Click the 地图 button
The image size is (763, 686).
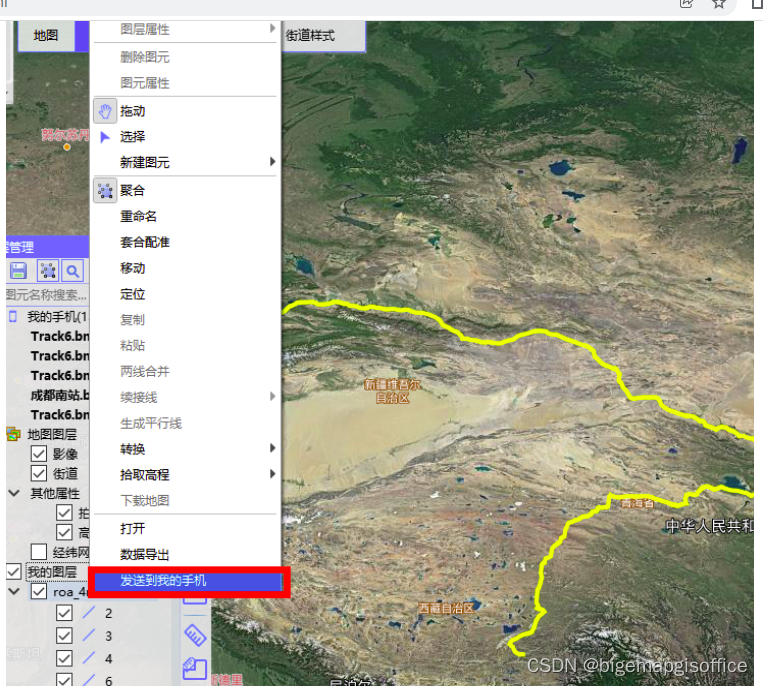[x=46, y=36]
